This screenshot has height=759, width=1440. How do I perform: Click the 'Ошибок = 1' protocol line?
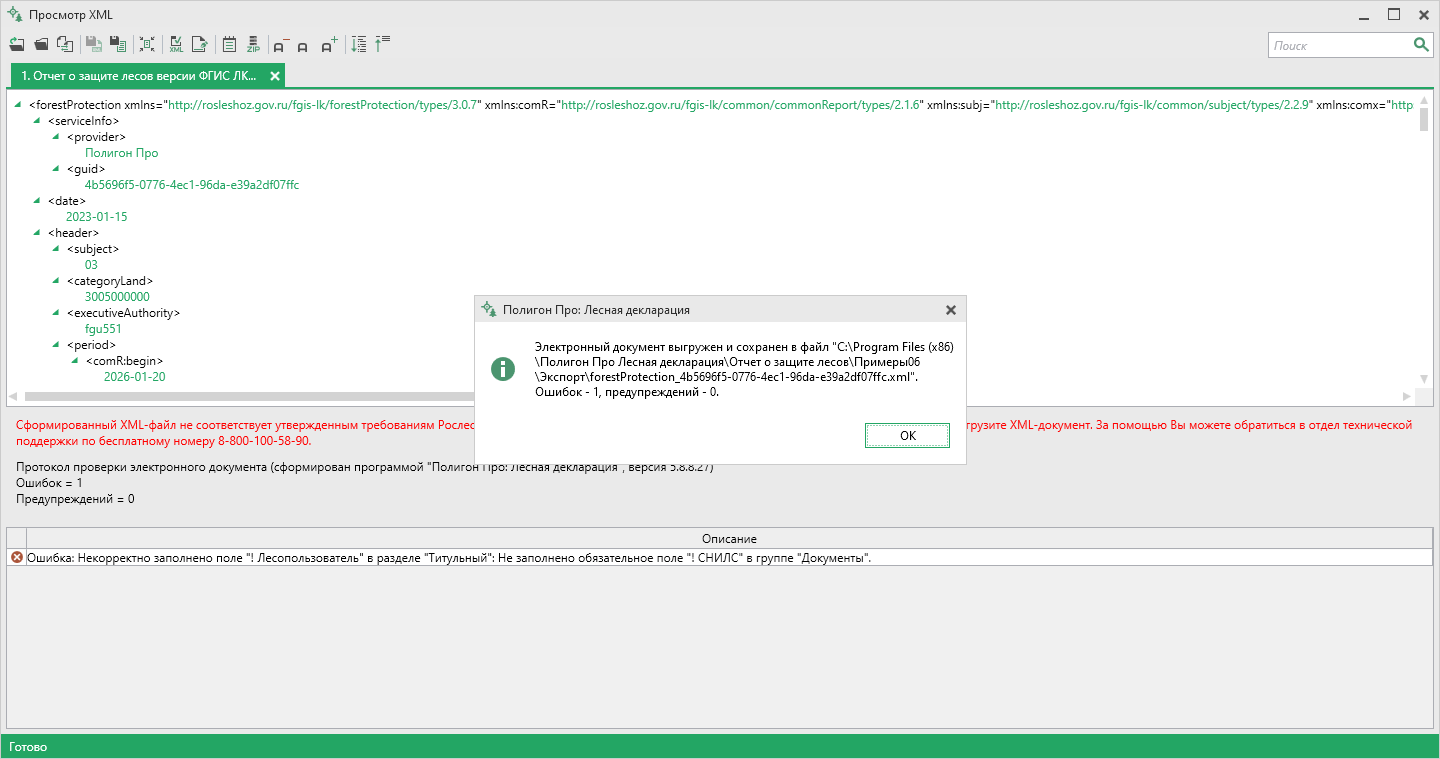(51, 483)
